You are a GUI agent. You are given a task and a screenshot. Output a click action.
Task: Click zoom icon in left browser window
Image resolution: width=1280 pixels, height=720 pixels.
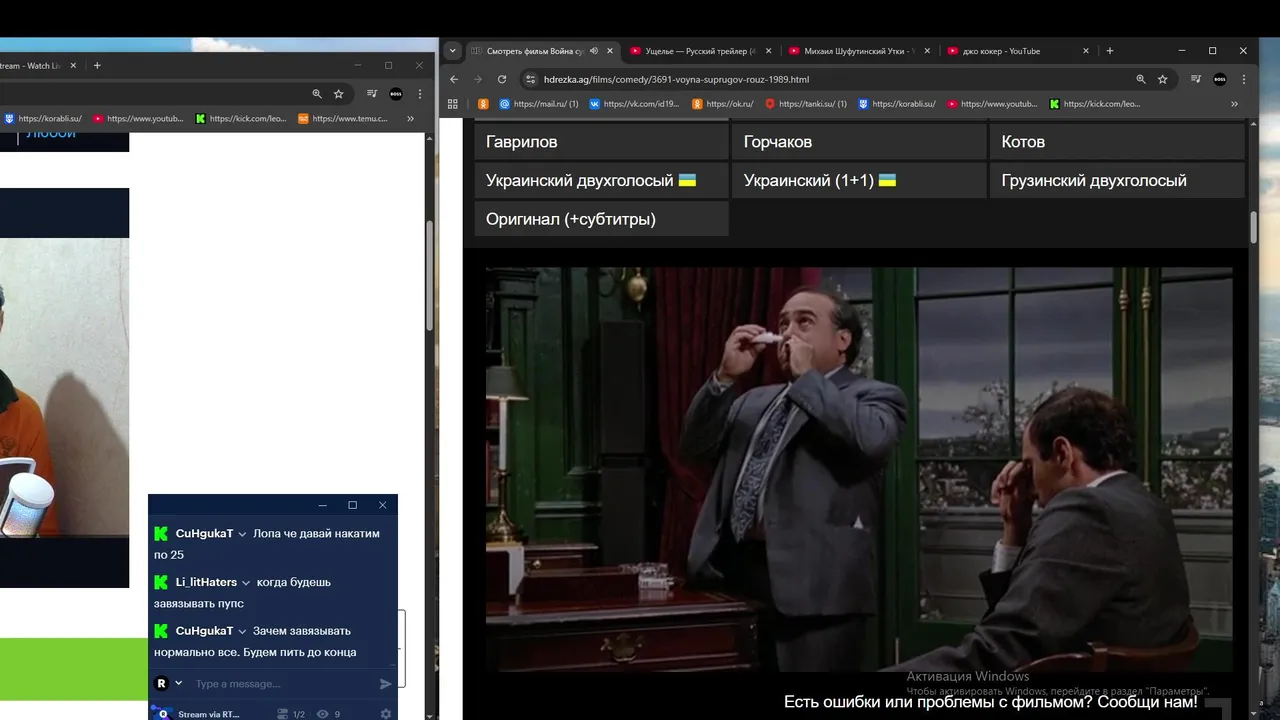317,93
